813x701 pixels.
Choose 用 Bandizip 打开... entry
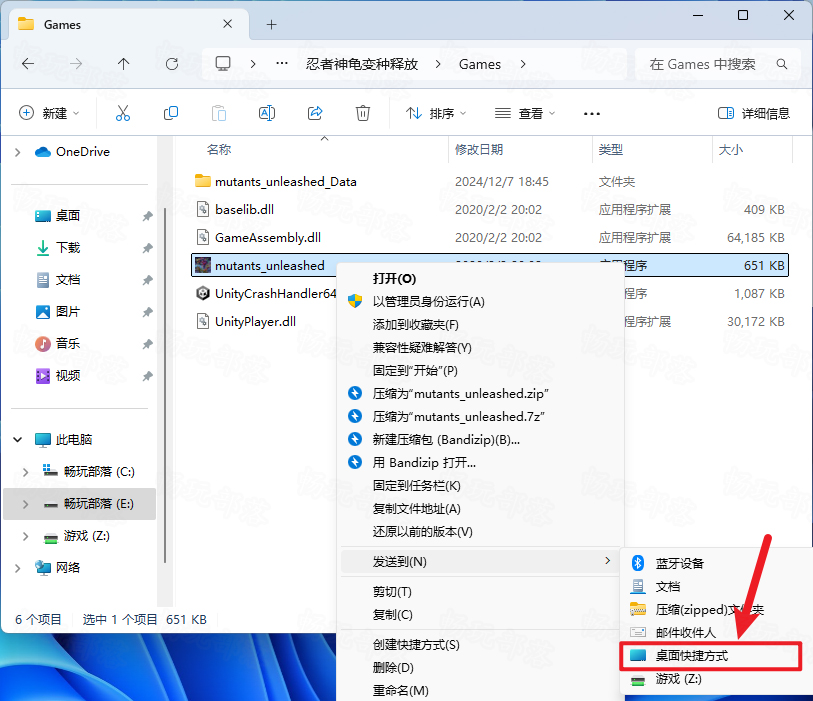coord(482,462)
